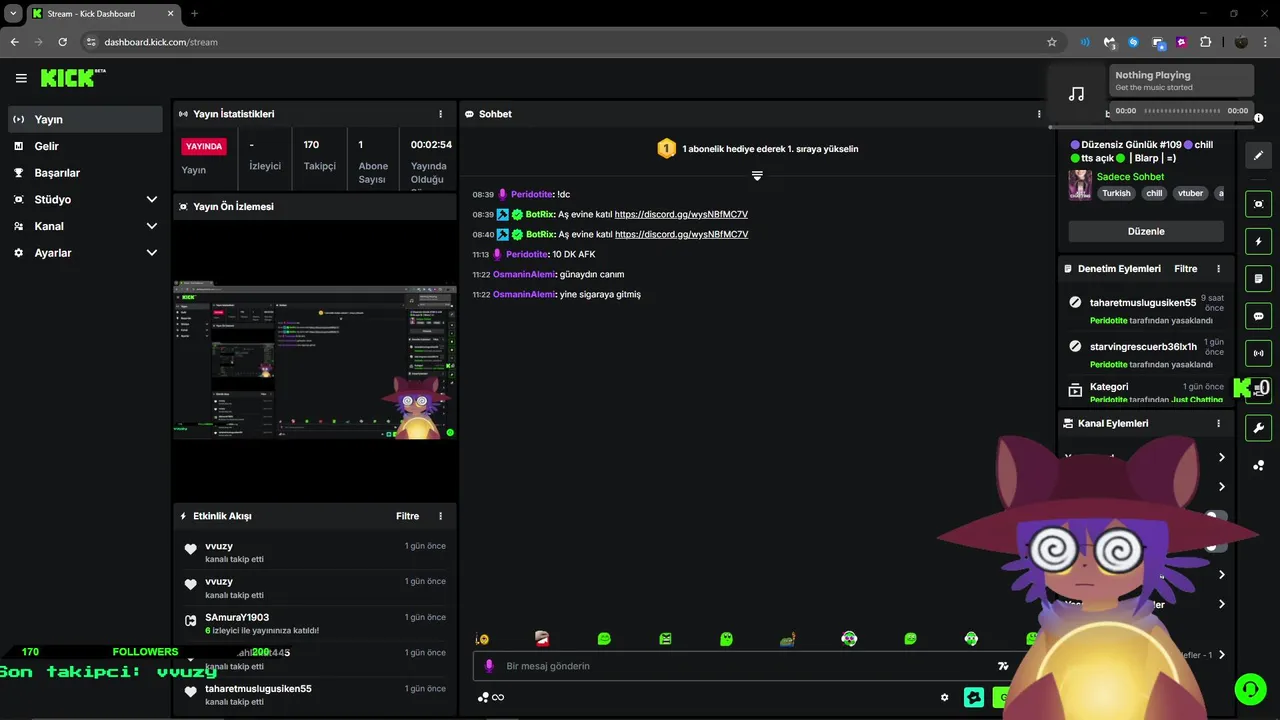
Task: Open the chat settings gear icon
Action: click(x=944, y=698)
